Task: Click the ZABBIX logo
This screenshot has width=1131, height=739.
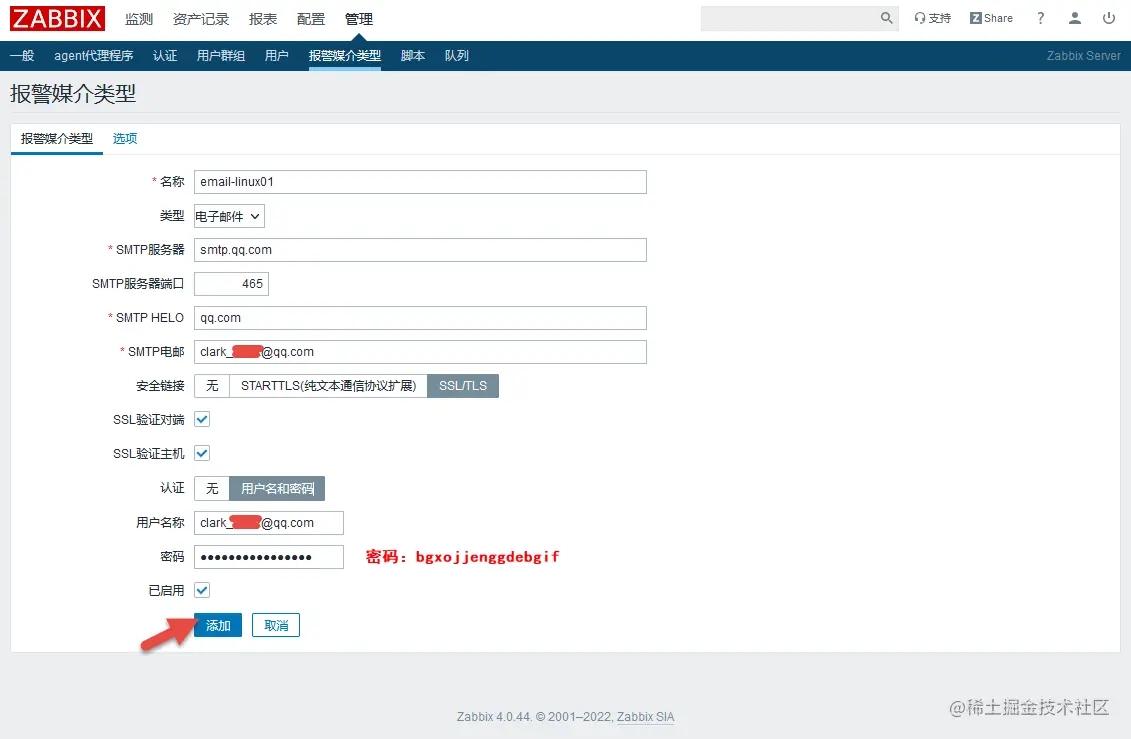Action: click(57, 17)
